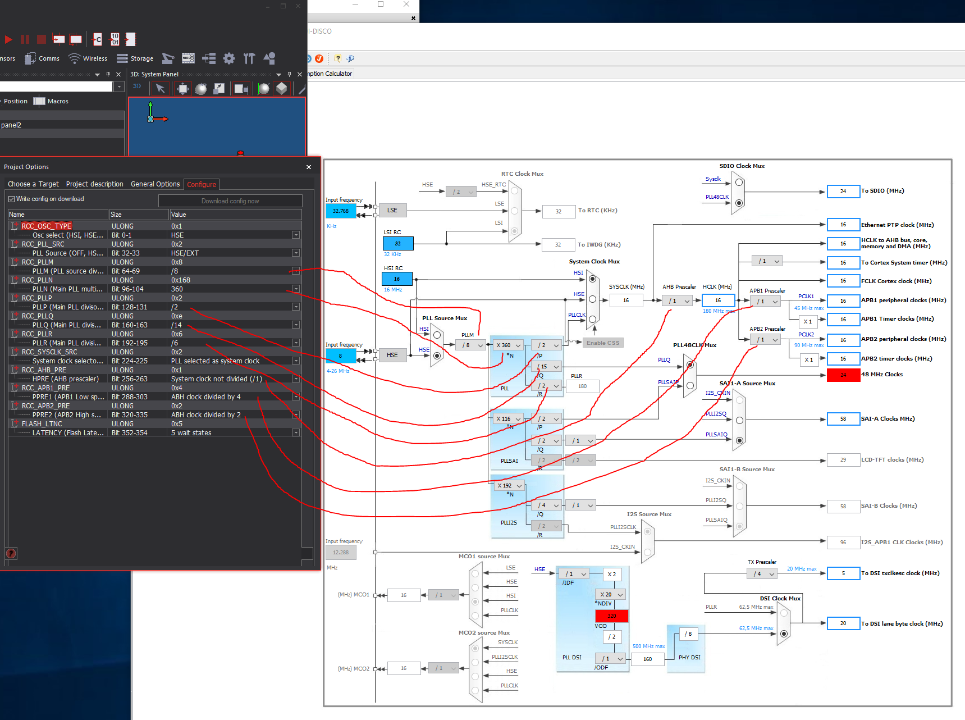The width and height of the screenshot is (965, 720).
Task: Expand the PLLM /8 divider dropdown
Action: [x=468, y=345]
